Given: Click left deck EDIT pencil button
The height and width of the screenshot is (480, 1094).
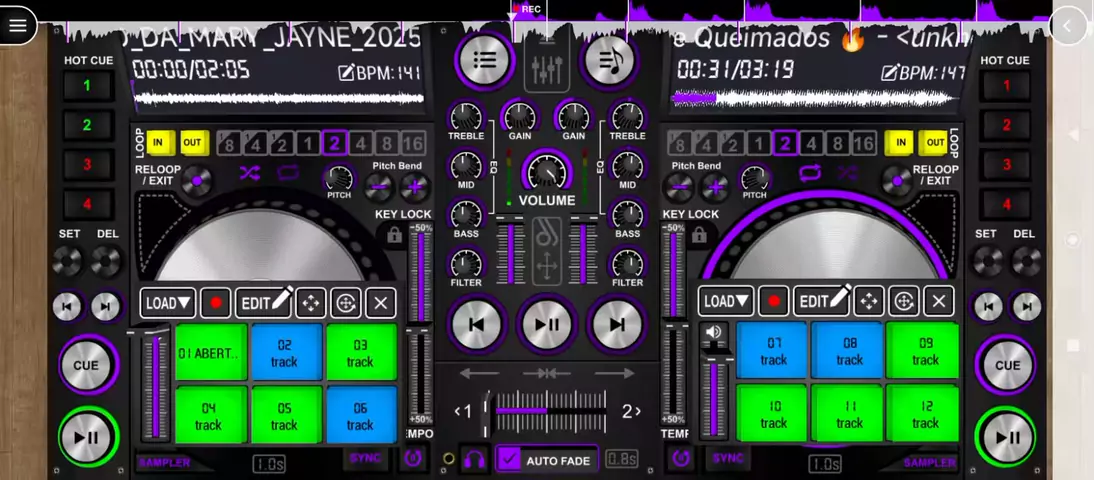Looking at the screenshot, I should pos(264,303).
